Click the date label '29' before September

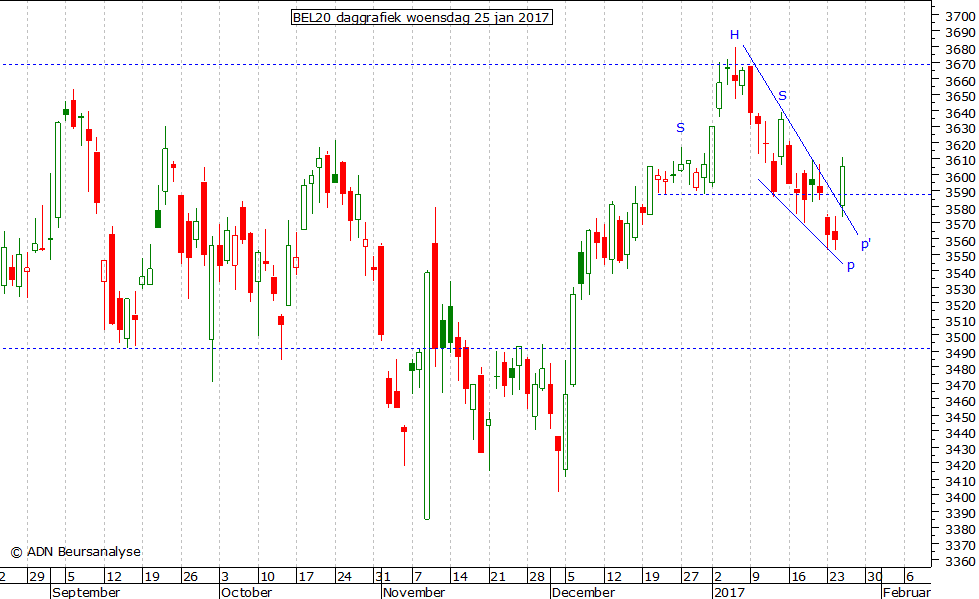pos(37,577)
